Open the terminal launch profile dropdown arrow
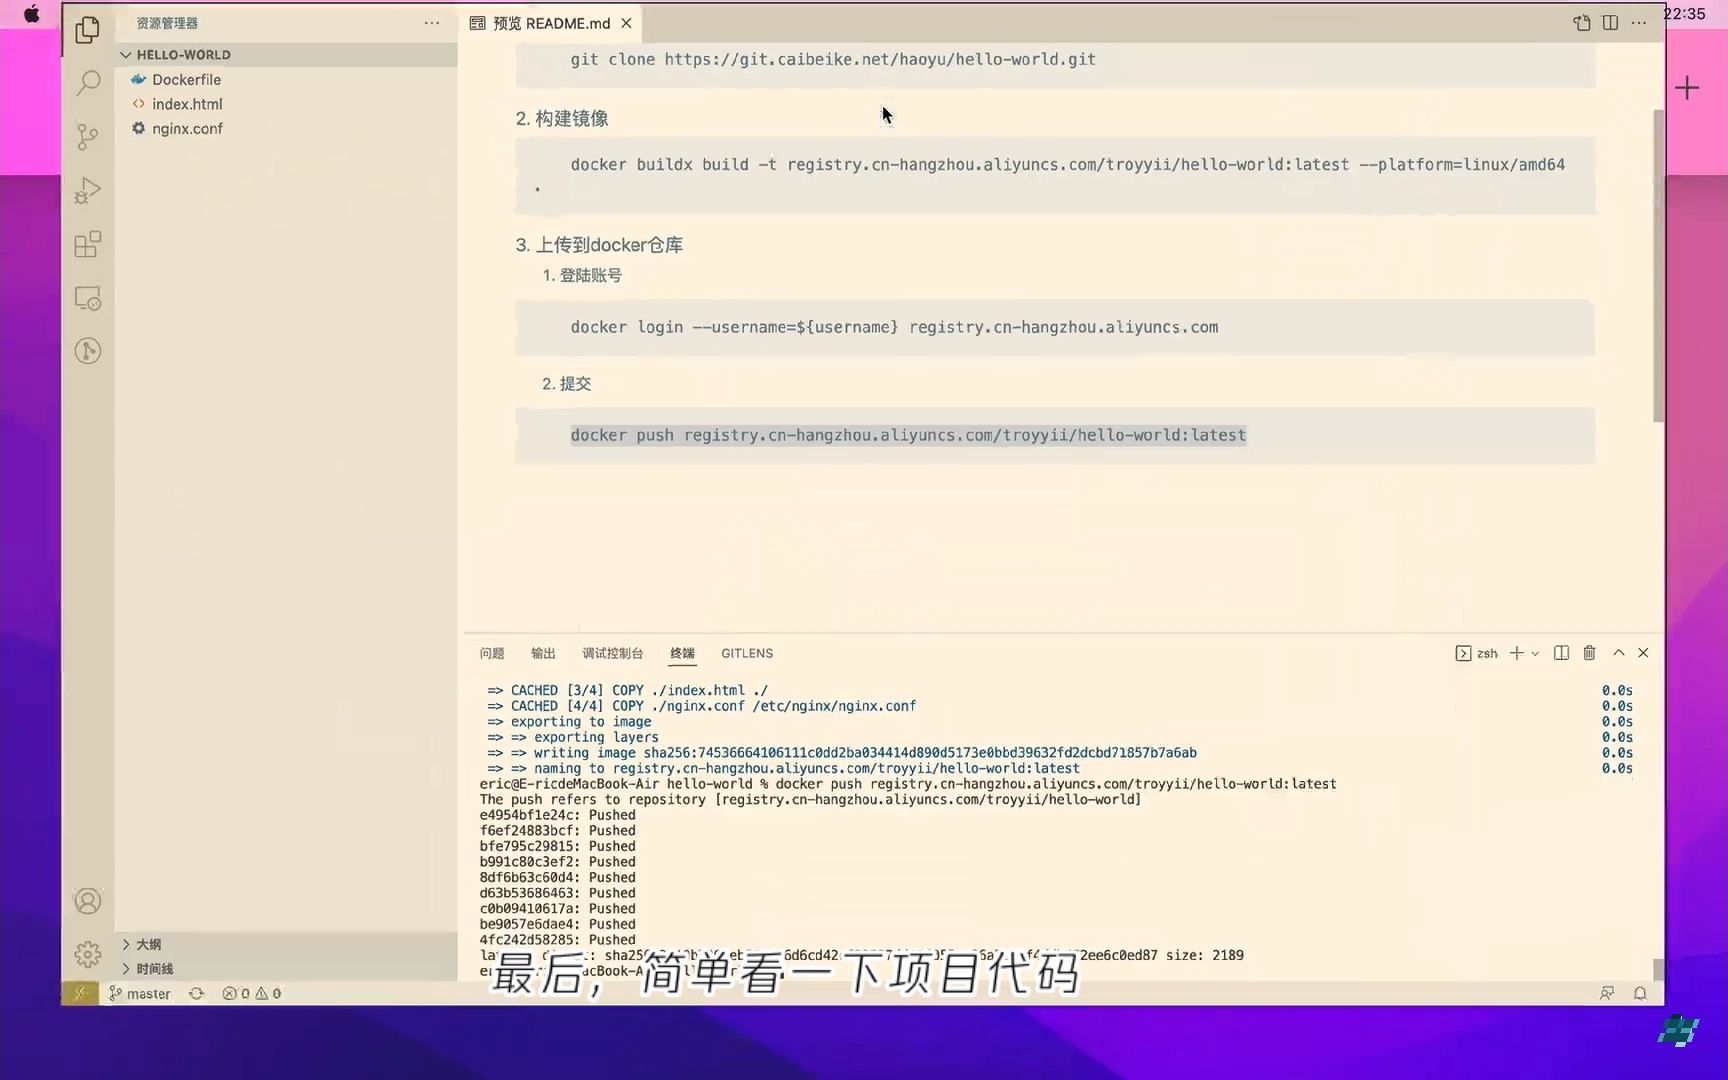The height and width of the screenshot is (1080, 1728). point(1535,653)
